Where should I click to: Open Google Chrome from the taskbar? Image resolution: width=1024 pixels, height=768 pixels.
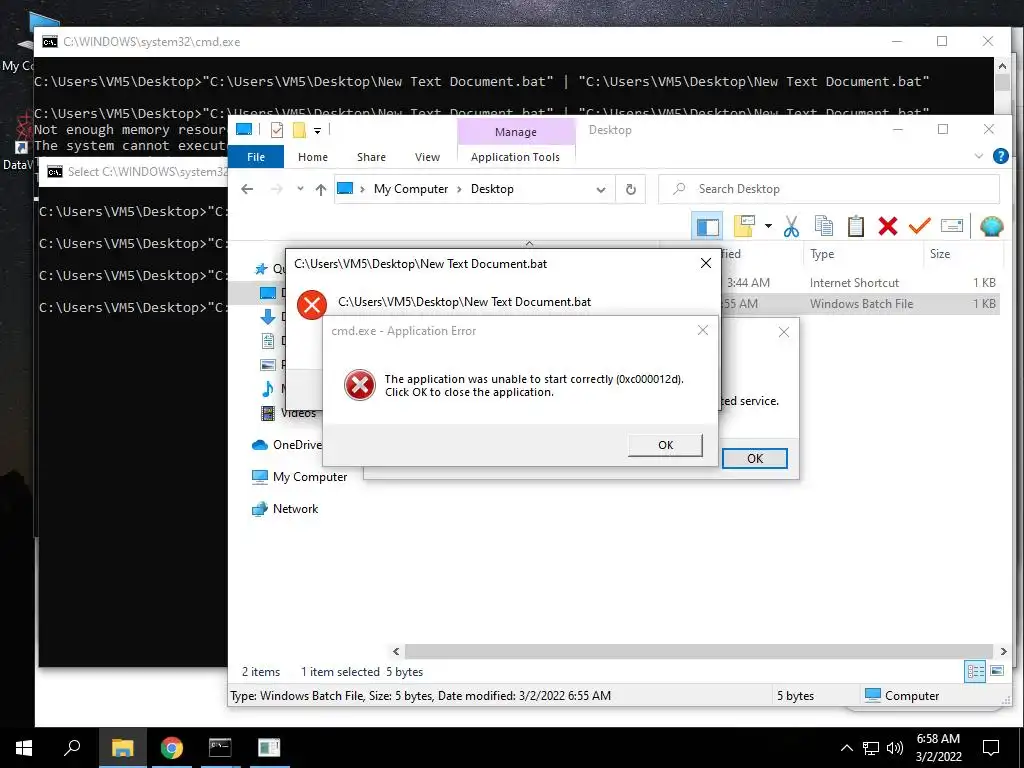[x=171, y=748]
